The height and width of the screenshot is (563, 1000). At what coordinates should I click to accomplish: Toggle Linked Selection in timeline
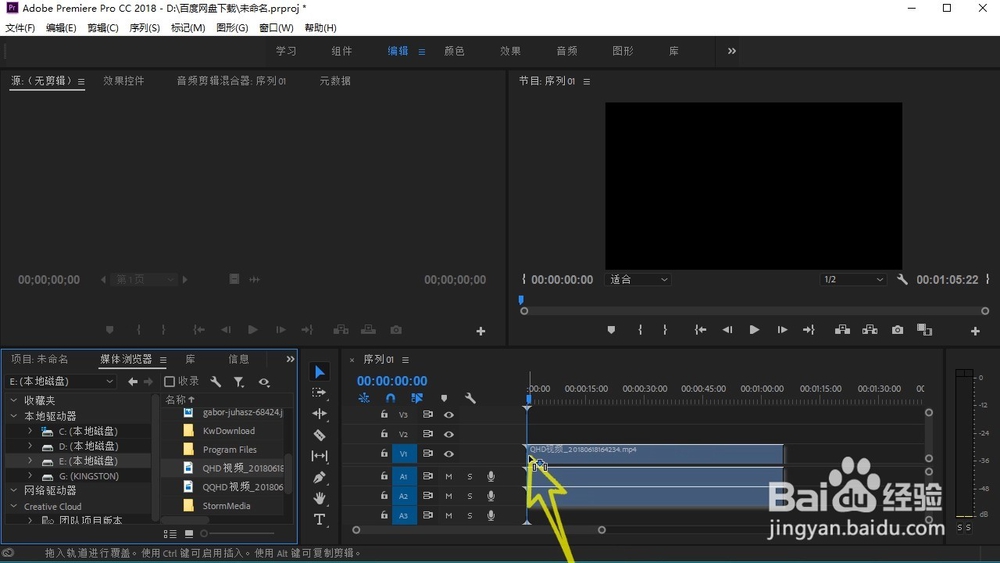(x=417, y=398)
